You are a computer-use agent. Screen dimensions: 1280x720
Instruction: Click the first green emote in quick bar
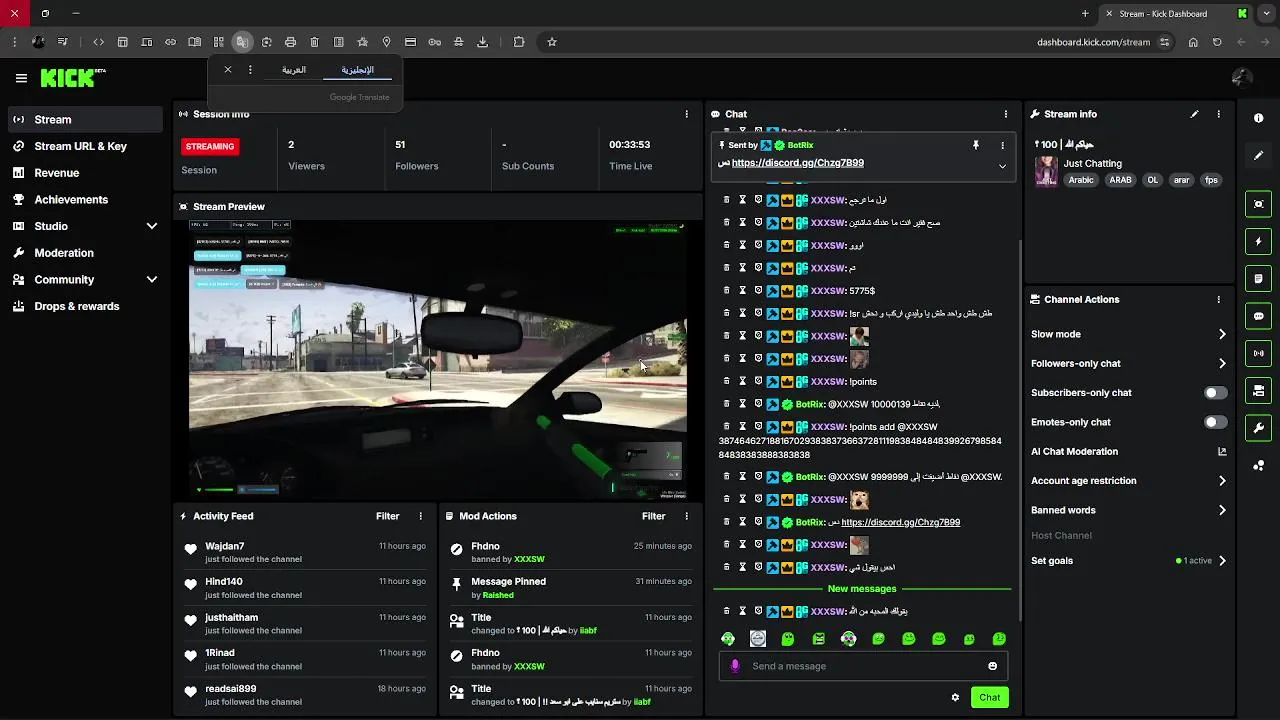[728, 639]
